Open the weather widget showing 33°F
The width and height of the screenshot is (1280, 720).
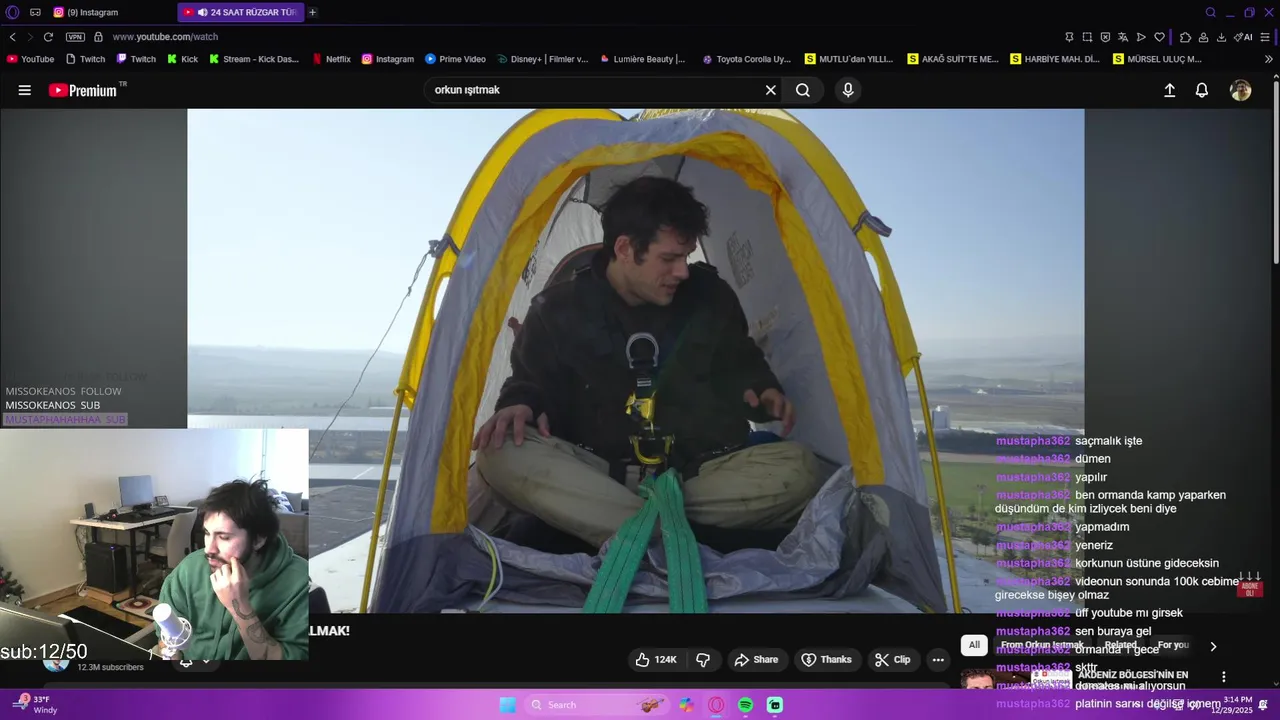(x=36, y=705)
